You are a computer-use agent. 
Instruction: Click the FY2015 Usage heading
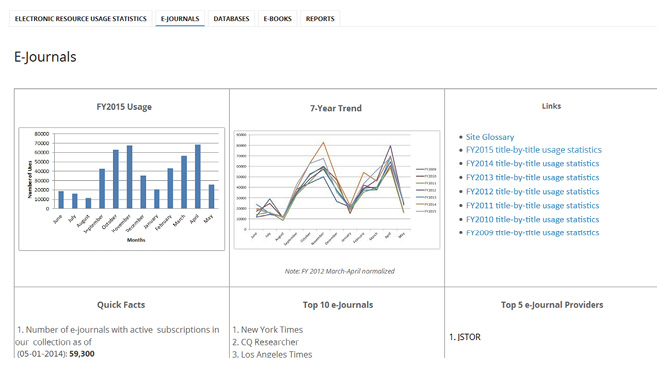(x=124, y=107)
